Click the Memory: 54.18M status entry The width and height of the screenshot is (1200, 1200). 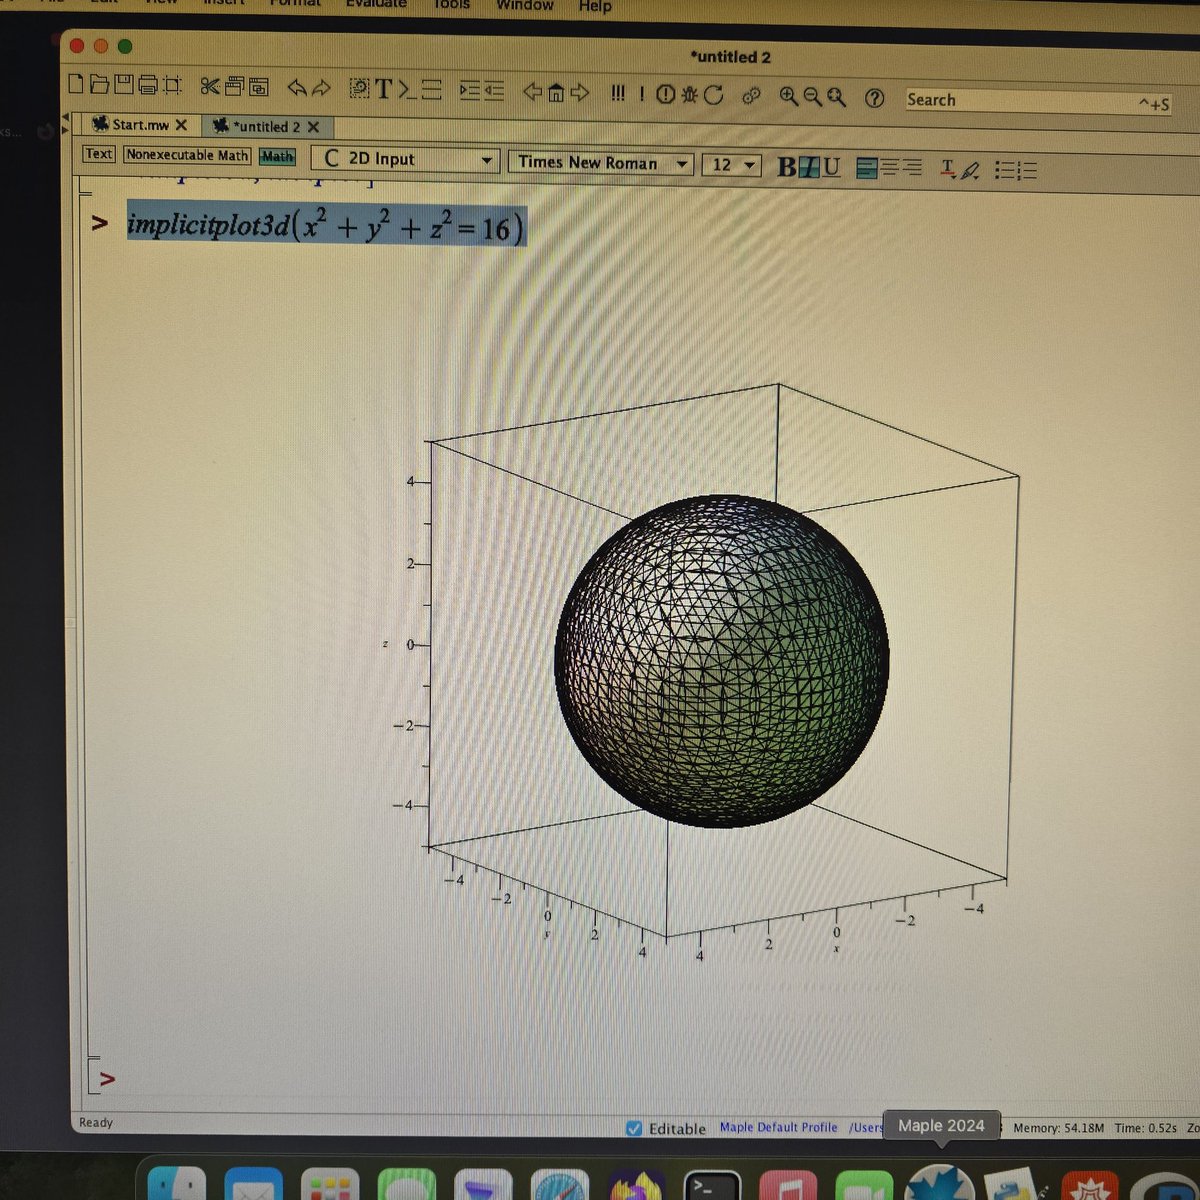pos(1058,1128)
